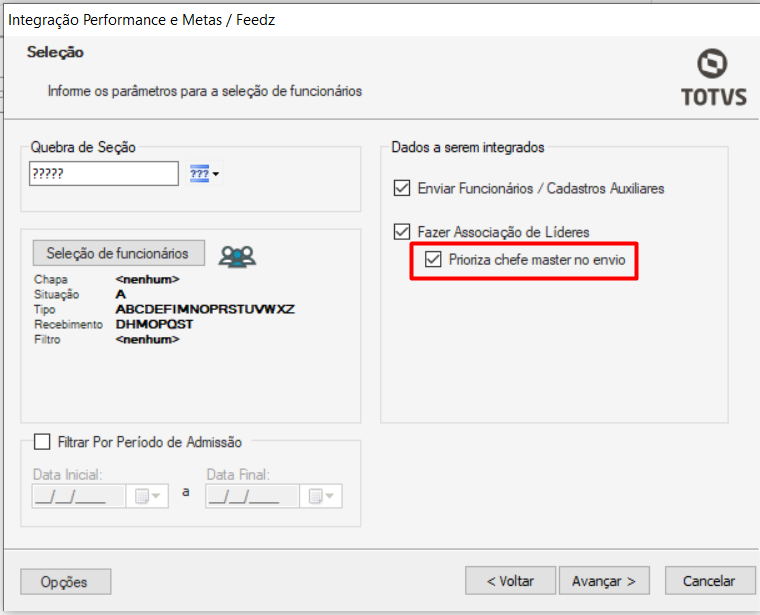Uncheck Fazer Associação de Líderes
760x615 pixels.
pos(402,232)
